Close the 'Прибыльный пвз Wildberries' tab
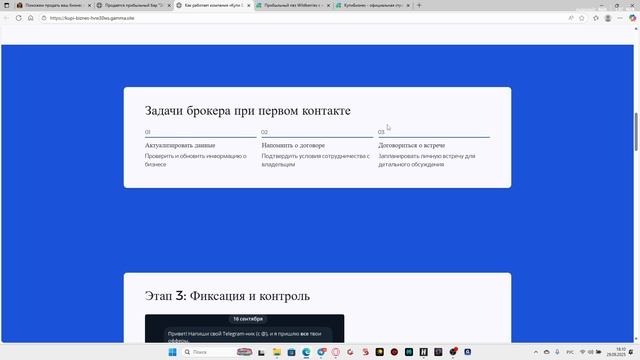The height and width of the screenshot is (360, 640). (x=328, y=5)
